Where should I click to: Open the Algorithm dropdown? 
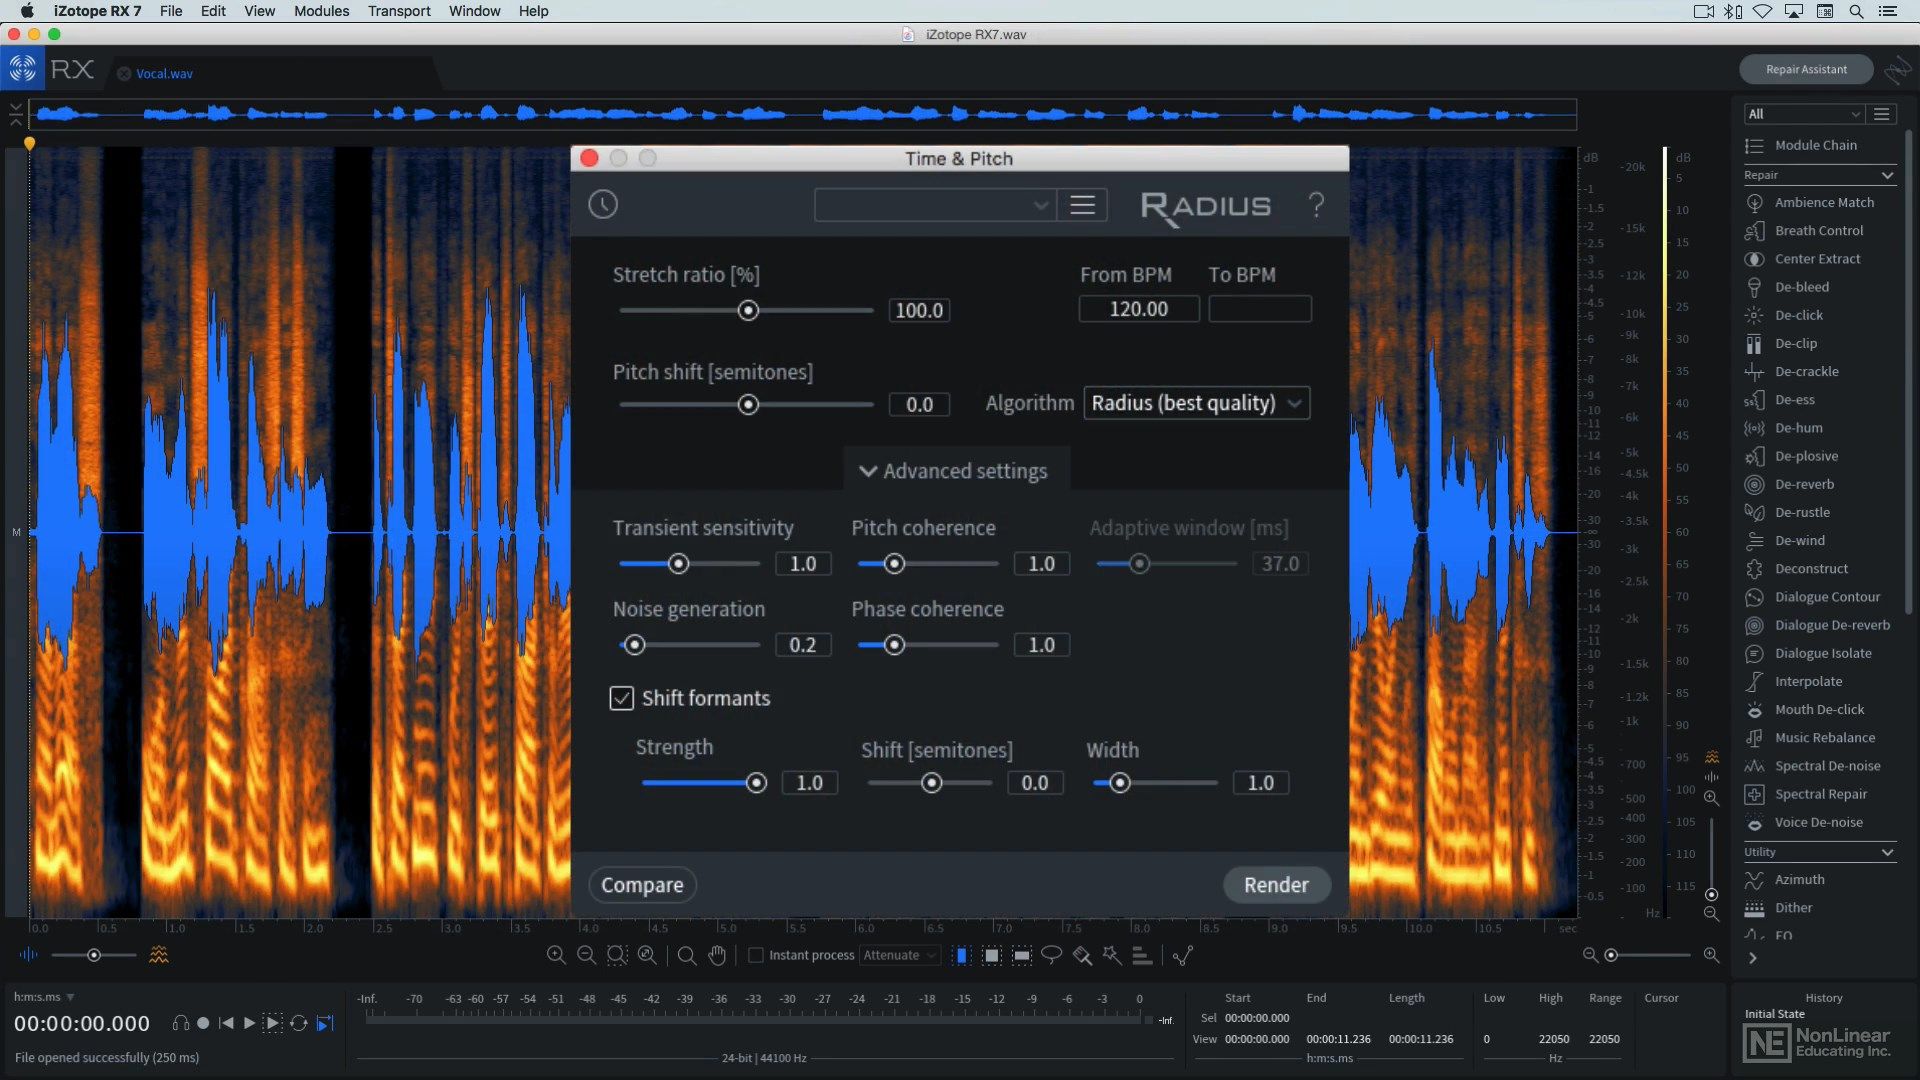click(1196, 403)
